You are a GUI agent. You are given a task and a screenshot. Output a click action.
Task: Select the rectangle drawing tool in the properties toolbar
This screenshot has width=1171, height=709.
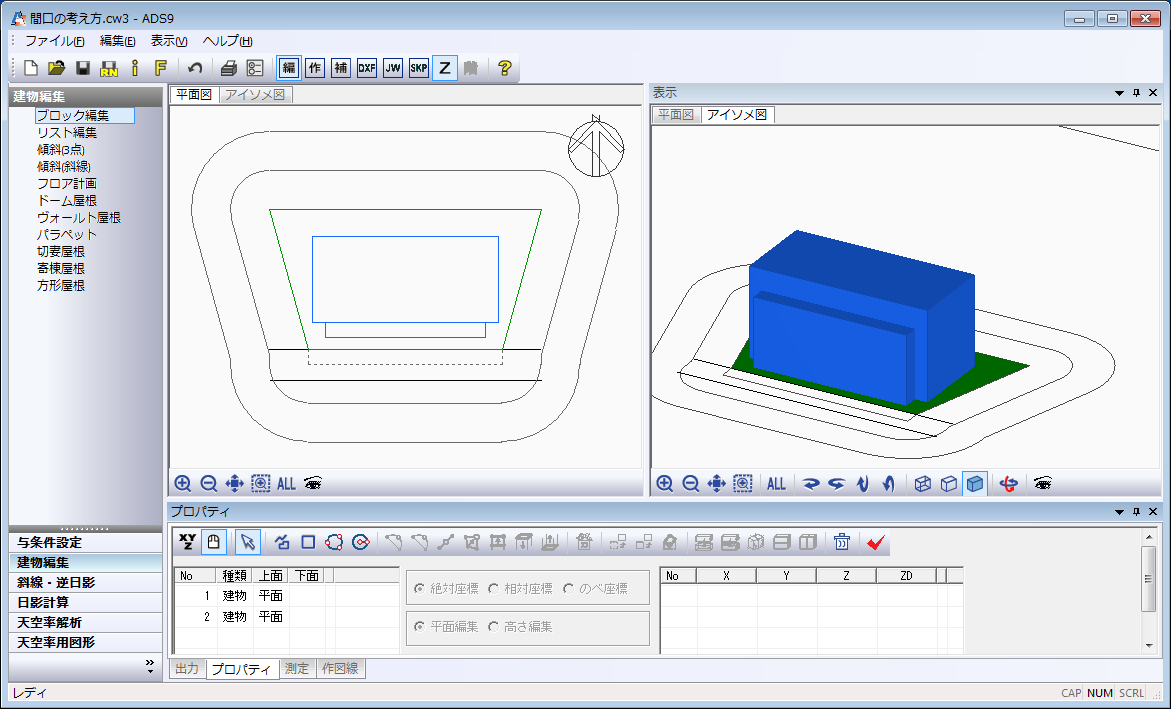coord(308,542)
